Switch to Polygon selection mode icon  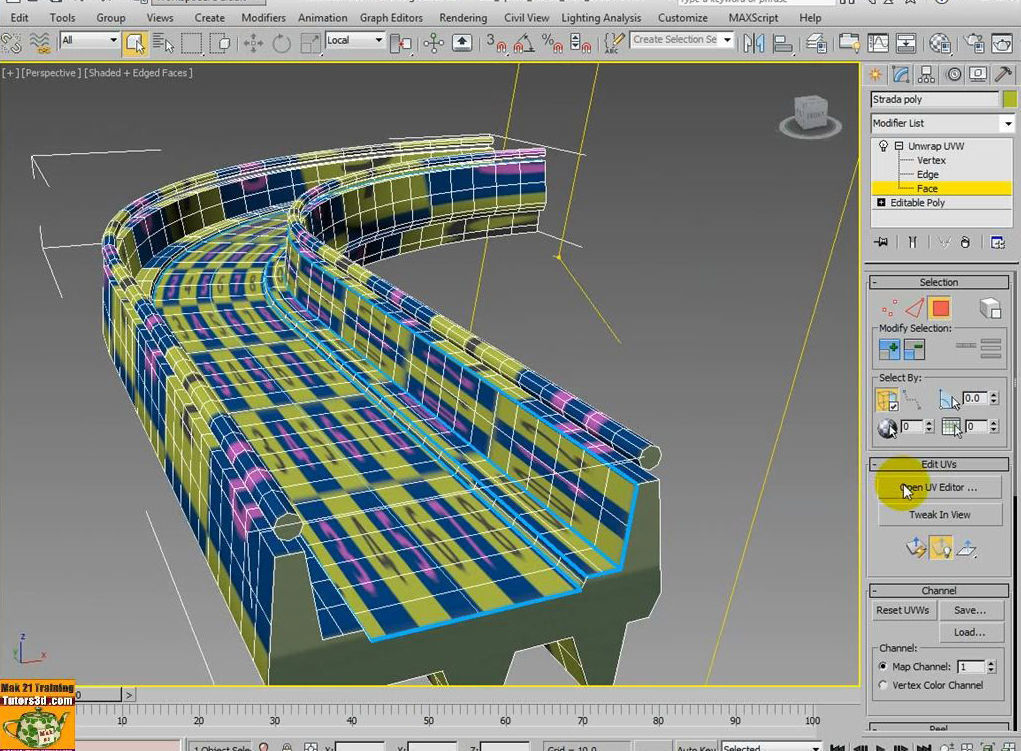tap(940, 308)
